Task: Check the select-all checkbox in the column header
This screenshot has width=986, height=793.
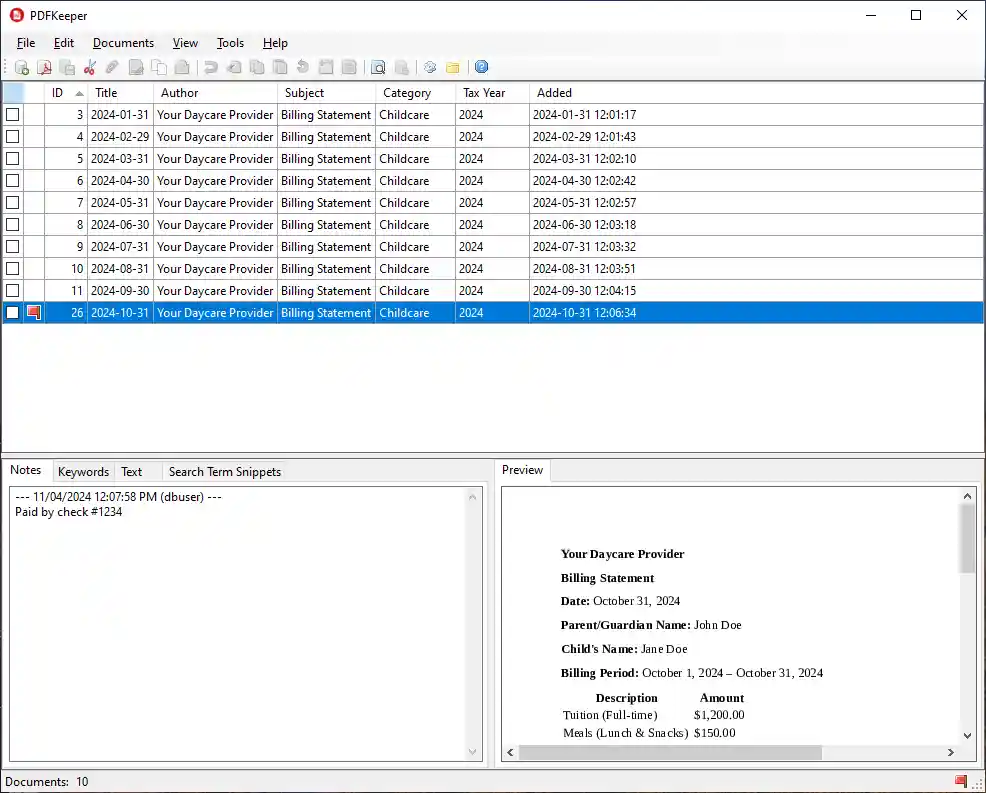Action: (12, 92)
